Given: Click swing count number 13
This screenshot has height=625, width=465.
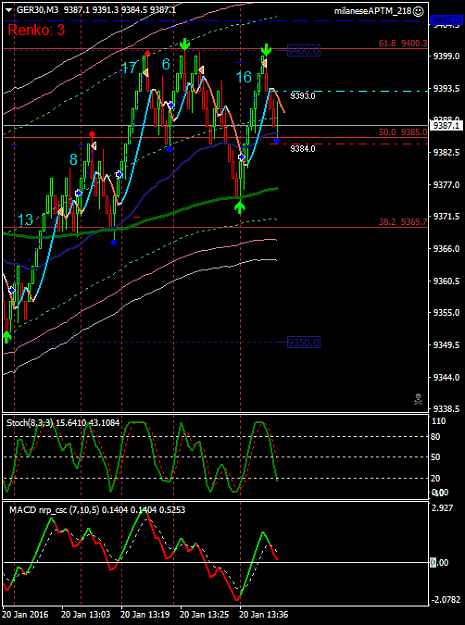Looking at the screenshot, I should 25,220.
